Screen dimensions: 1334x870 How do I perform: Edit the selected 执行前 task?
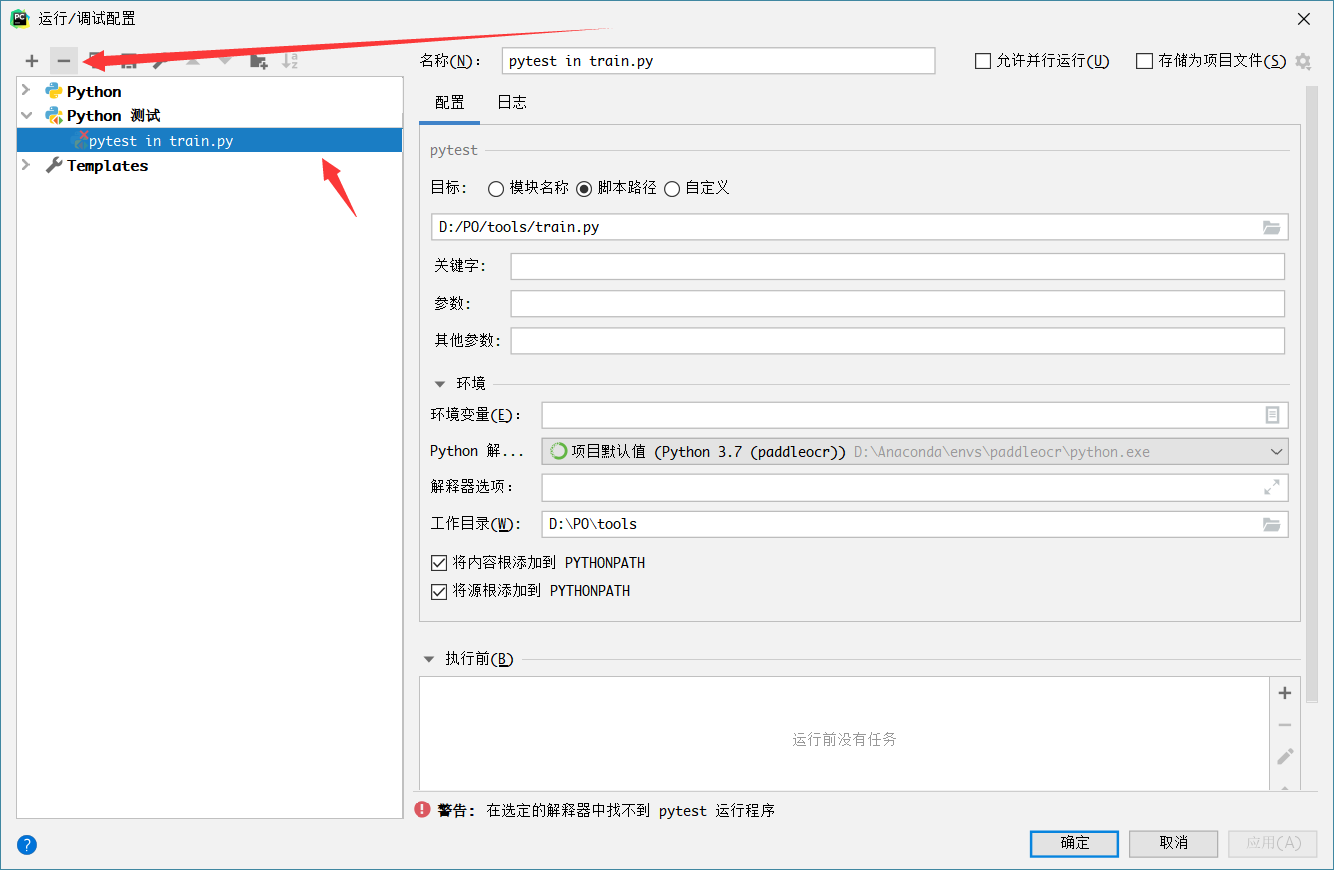[x=1285, y=757]
